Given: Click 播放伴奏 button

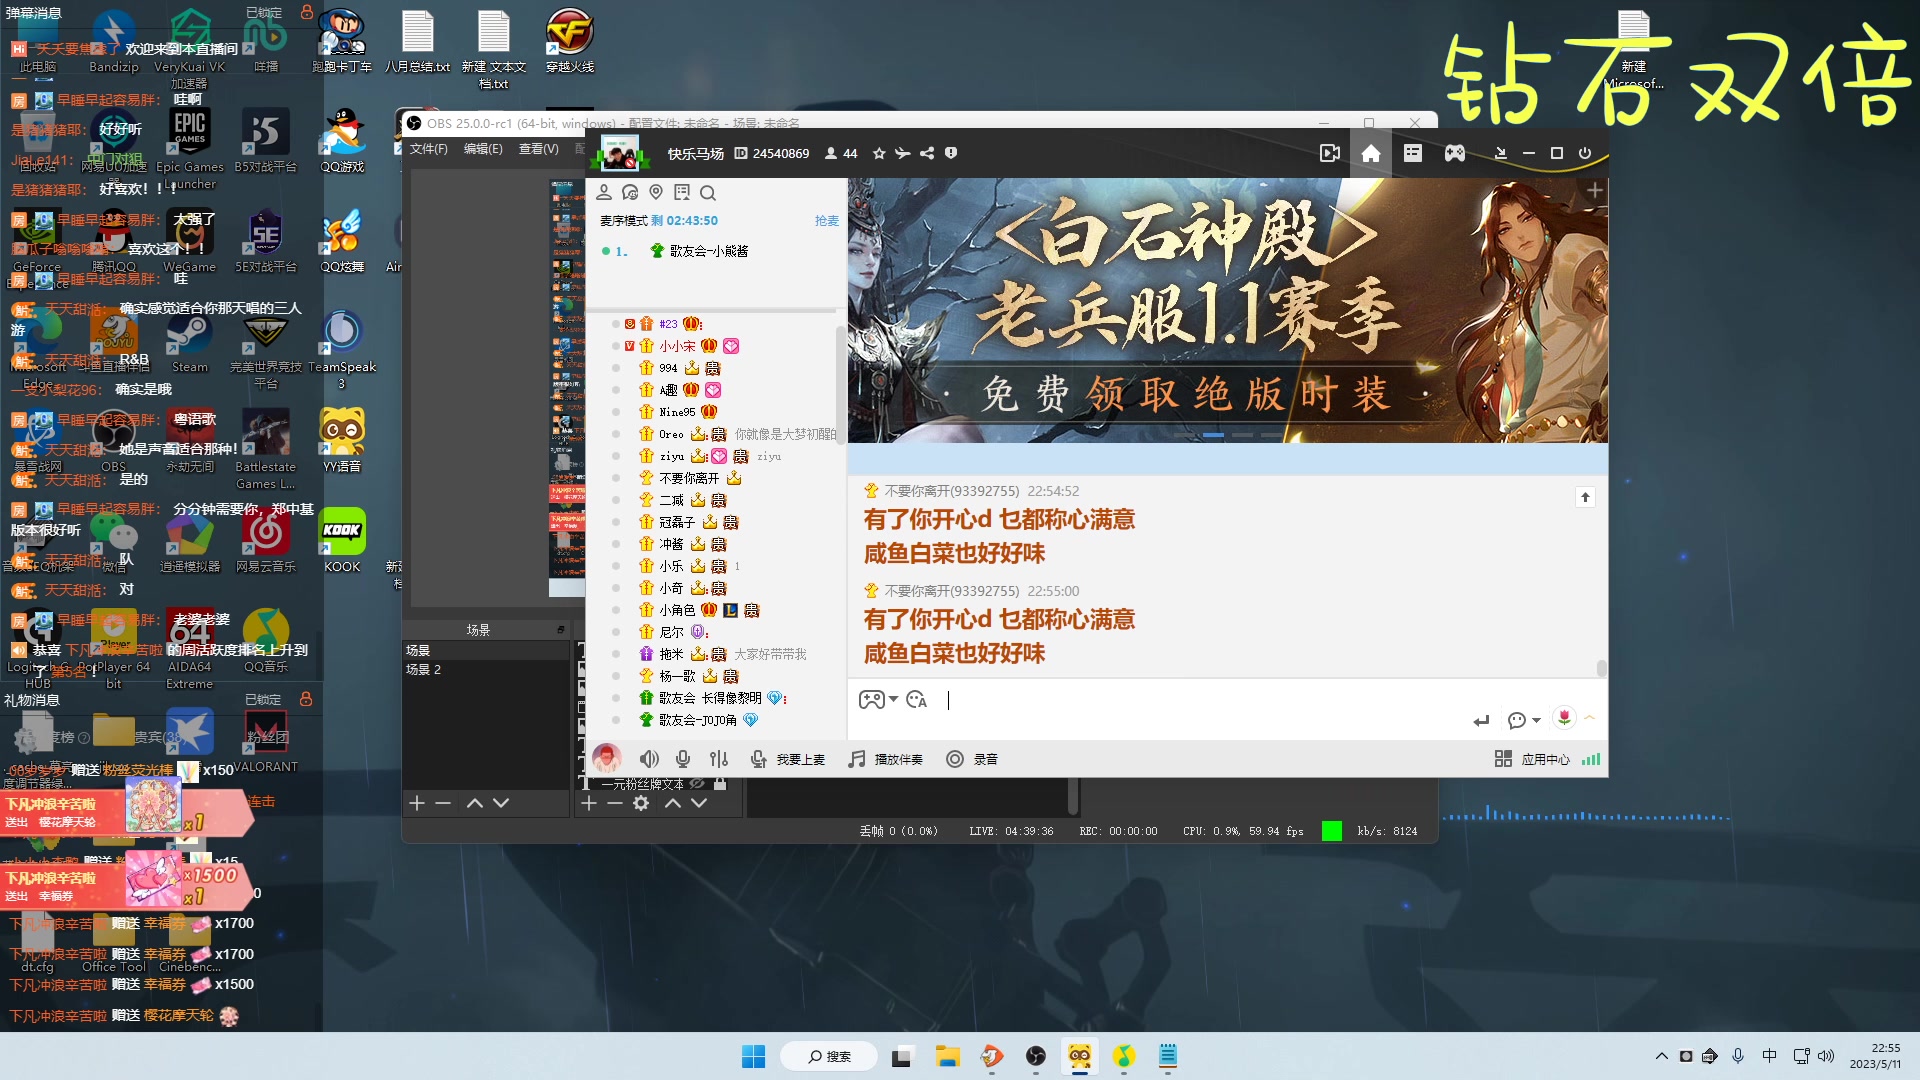Looking at the screenshot, I should coord(886,759).
